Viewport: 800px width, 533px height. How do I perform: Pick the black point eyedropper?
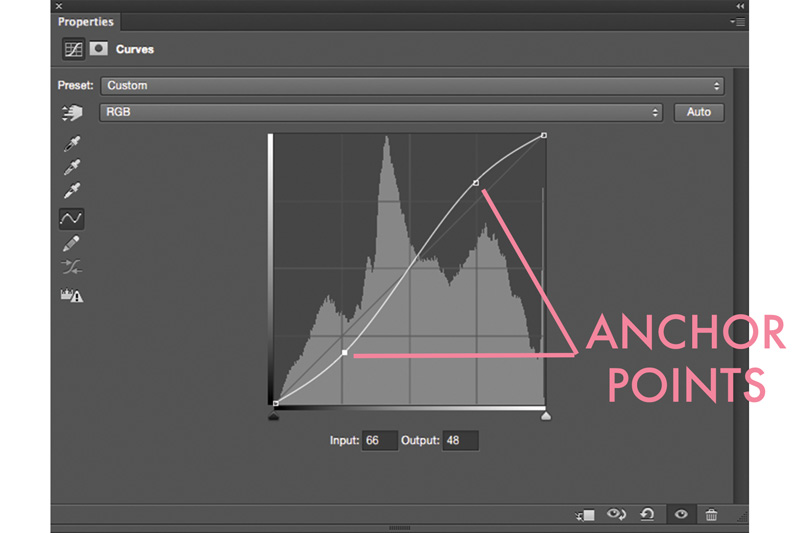point(72,143)
